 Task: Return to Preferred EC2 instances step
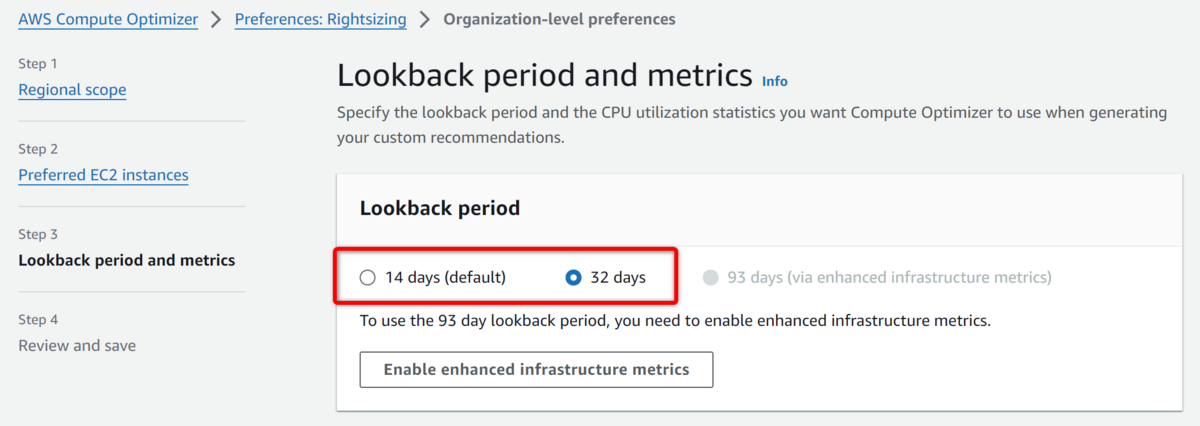[103, 175]
